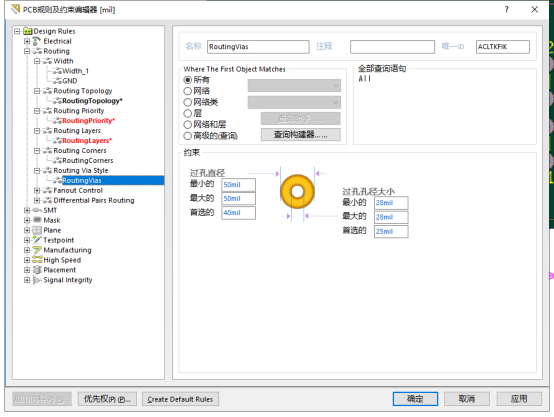
Task: Click the High Speed category icon
Action: 37,260
